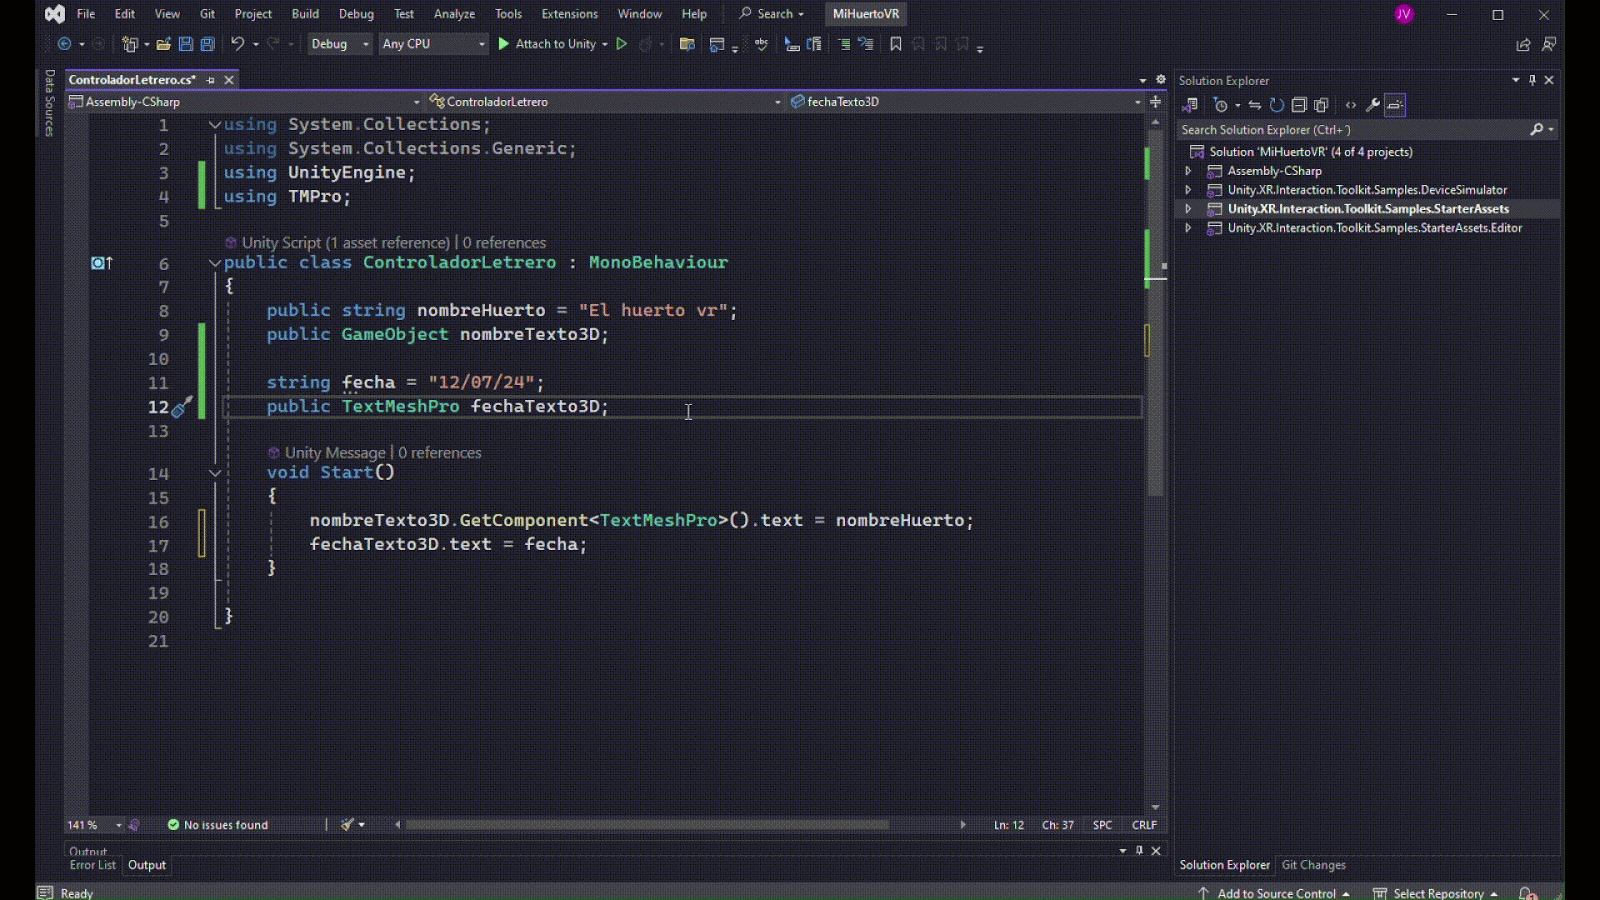Open the Extensions menu
The width and height of the screenshot is (1600, 900).
click(569, 14)
